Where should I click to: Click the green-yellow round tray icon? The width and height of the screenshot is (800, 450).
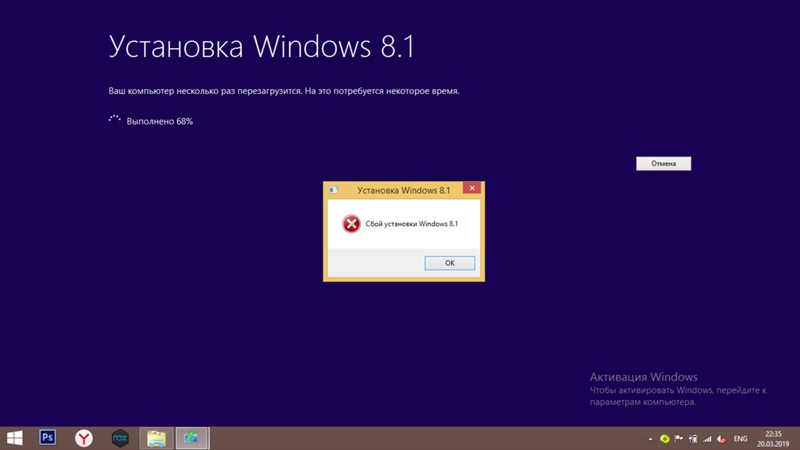click(x=664, y=439)
